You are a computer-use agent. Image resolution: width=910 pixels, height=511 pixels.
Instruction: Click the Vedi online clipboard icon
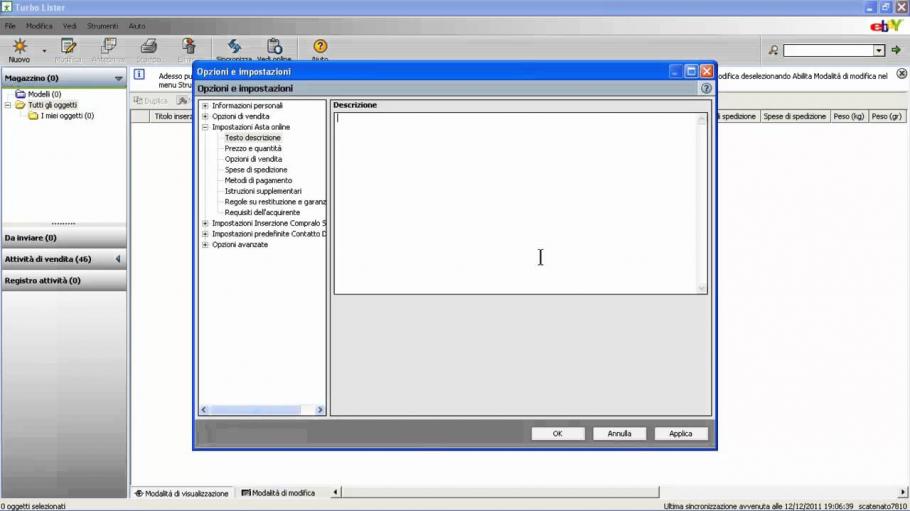(x=275, y=46)
